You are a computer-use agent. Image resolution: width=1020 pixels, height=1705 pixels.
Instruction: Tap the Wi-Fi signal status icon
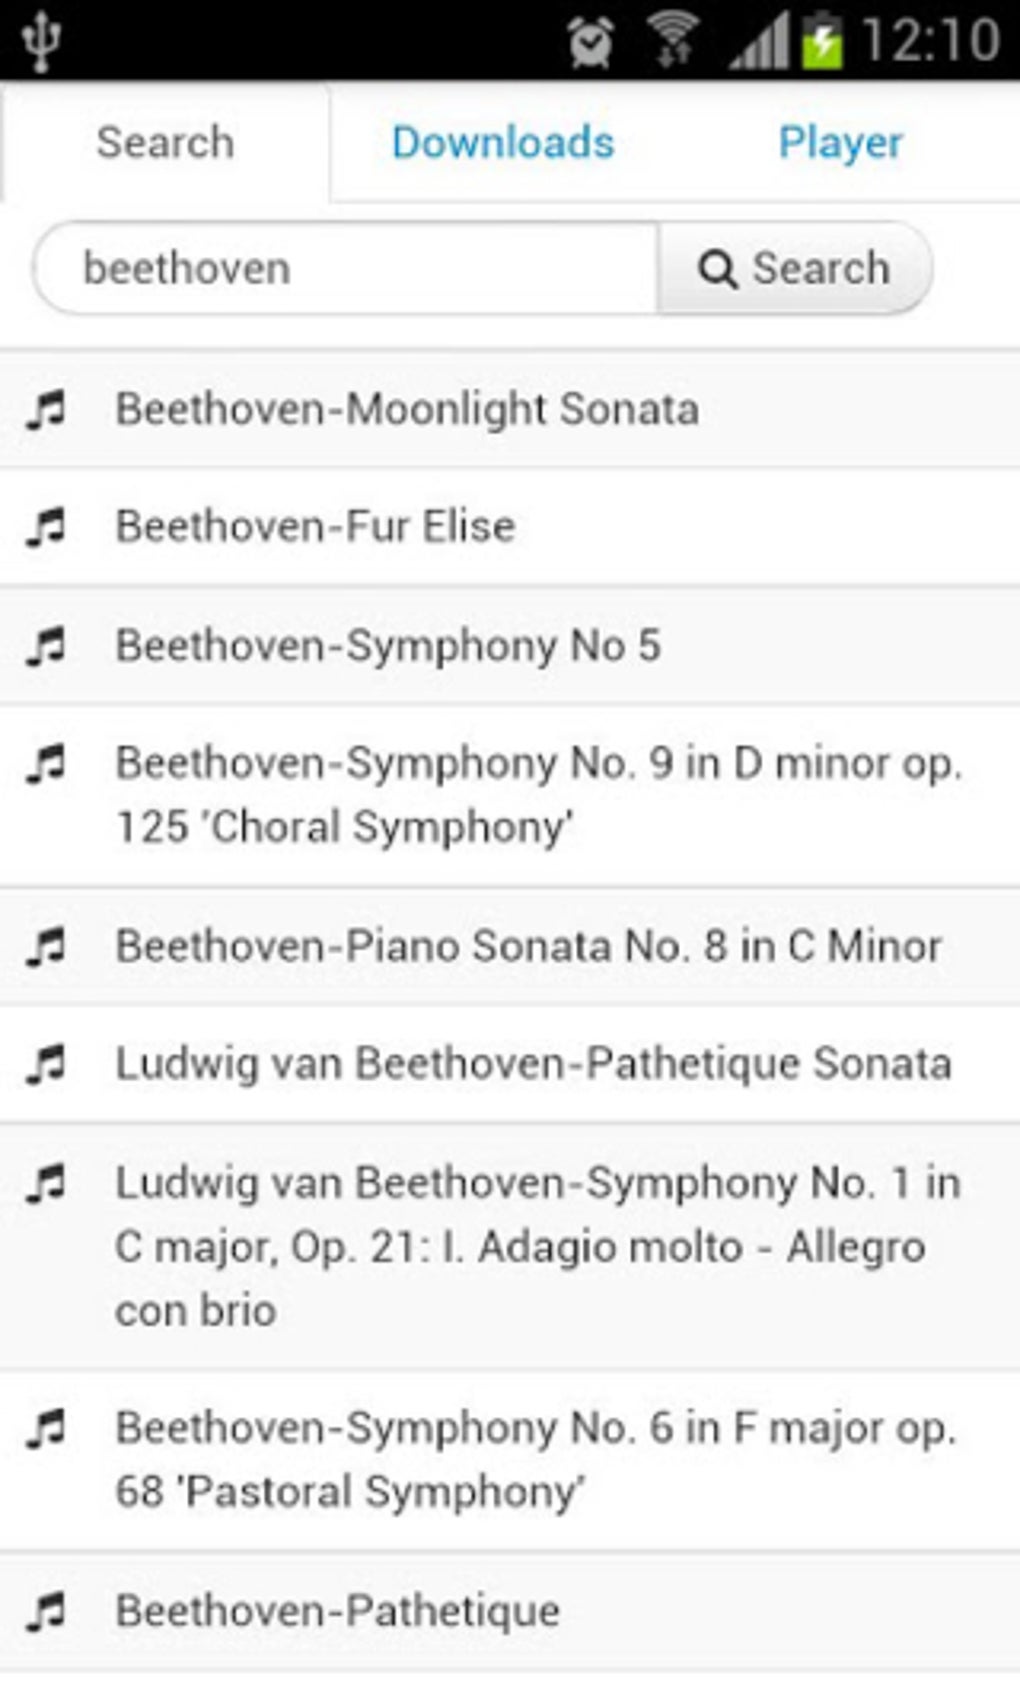tap(674, 42)
